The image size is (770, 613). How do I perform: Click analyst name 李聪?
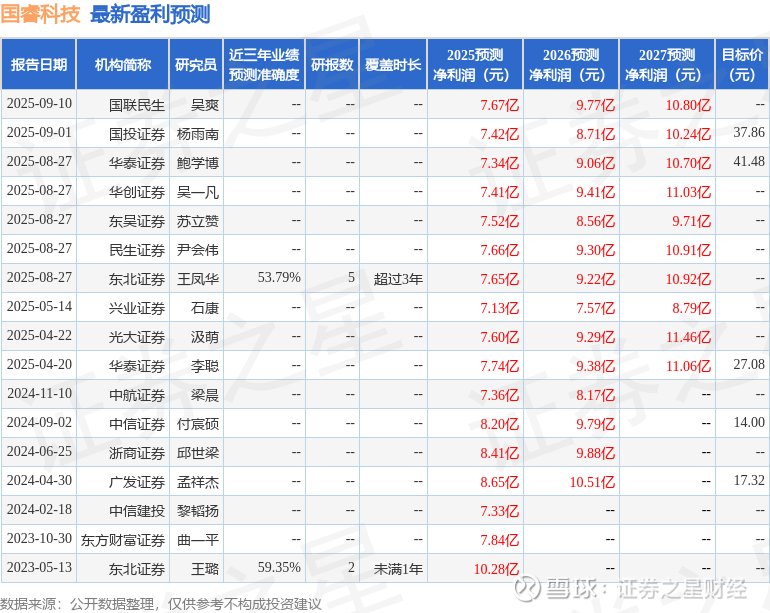pos(205,365)
